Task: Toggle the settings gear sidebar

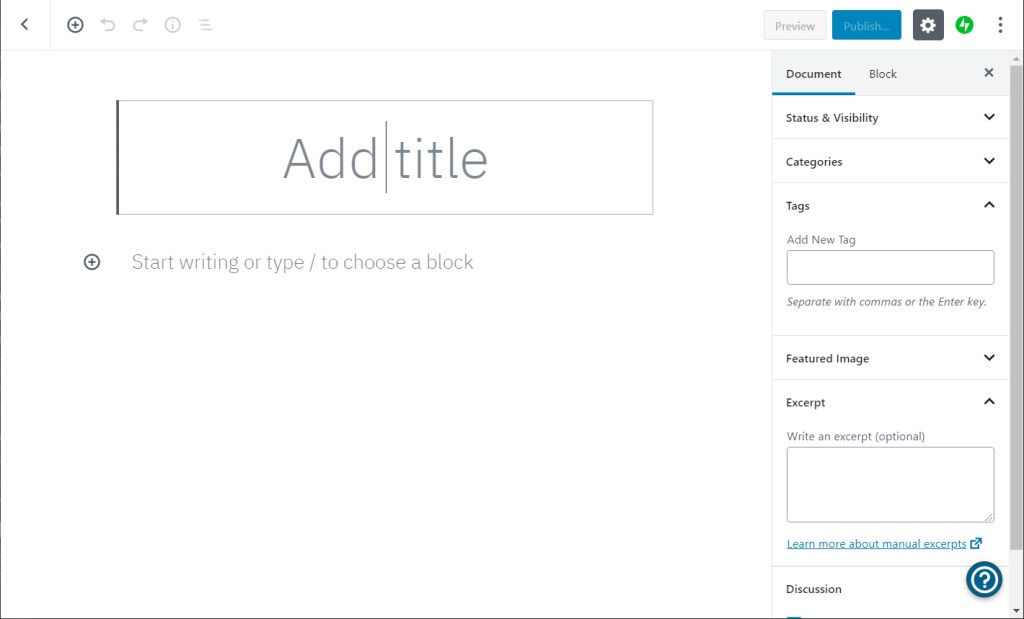Action: point(928,25)
